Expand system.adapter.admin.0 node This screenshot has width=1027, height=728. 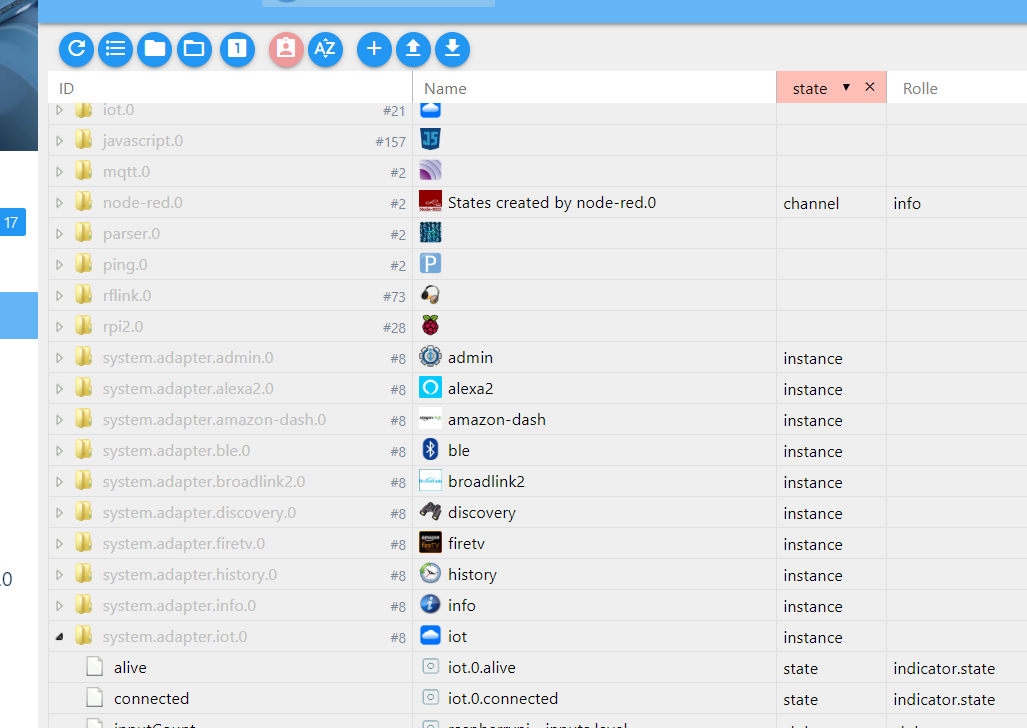pyautogui.click(x=60, y=358)
